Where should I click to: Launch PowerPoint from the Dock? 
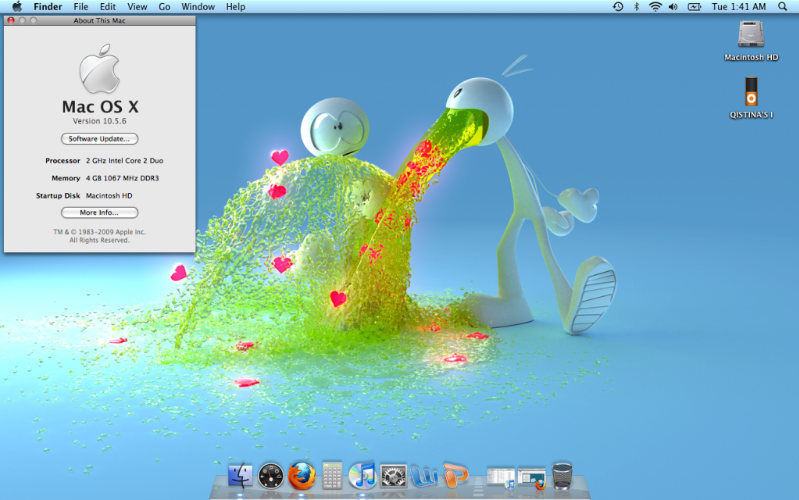click(x=455, y=476)
